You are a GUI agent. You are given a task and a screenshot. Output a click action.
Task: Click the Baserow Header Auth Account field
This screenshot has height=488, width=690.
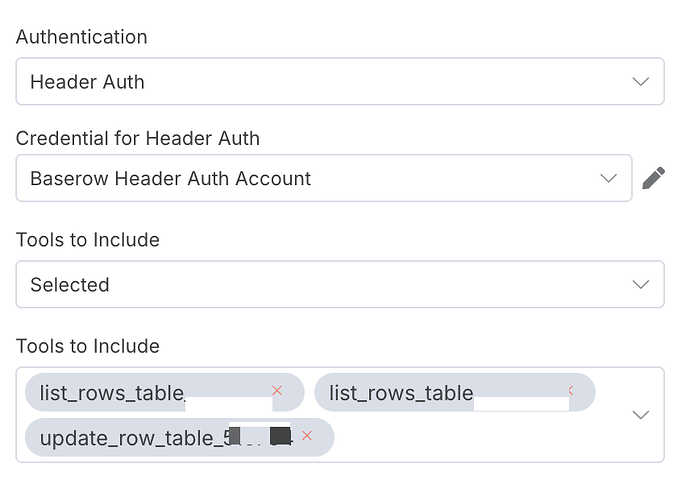pos(324,178)
